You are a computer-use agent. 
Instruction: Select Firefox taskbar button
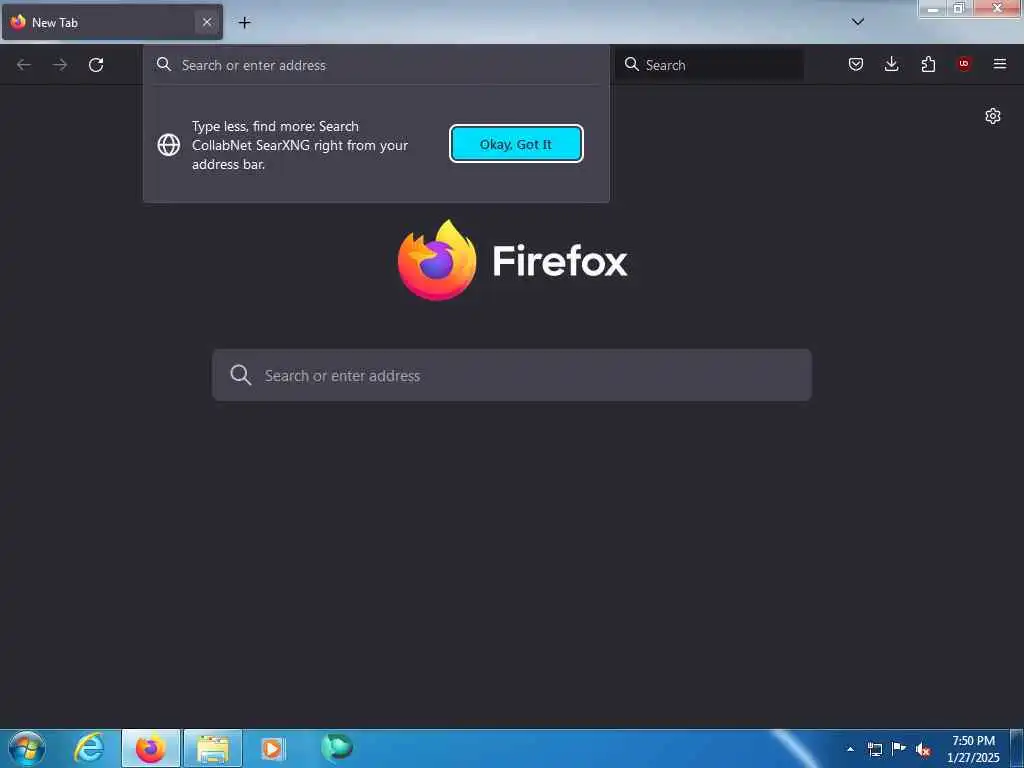pyautogui.click(x=151, y=748)
